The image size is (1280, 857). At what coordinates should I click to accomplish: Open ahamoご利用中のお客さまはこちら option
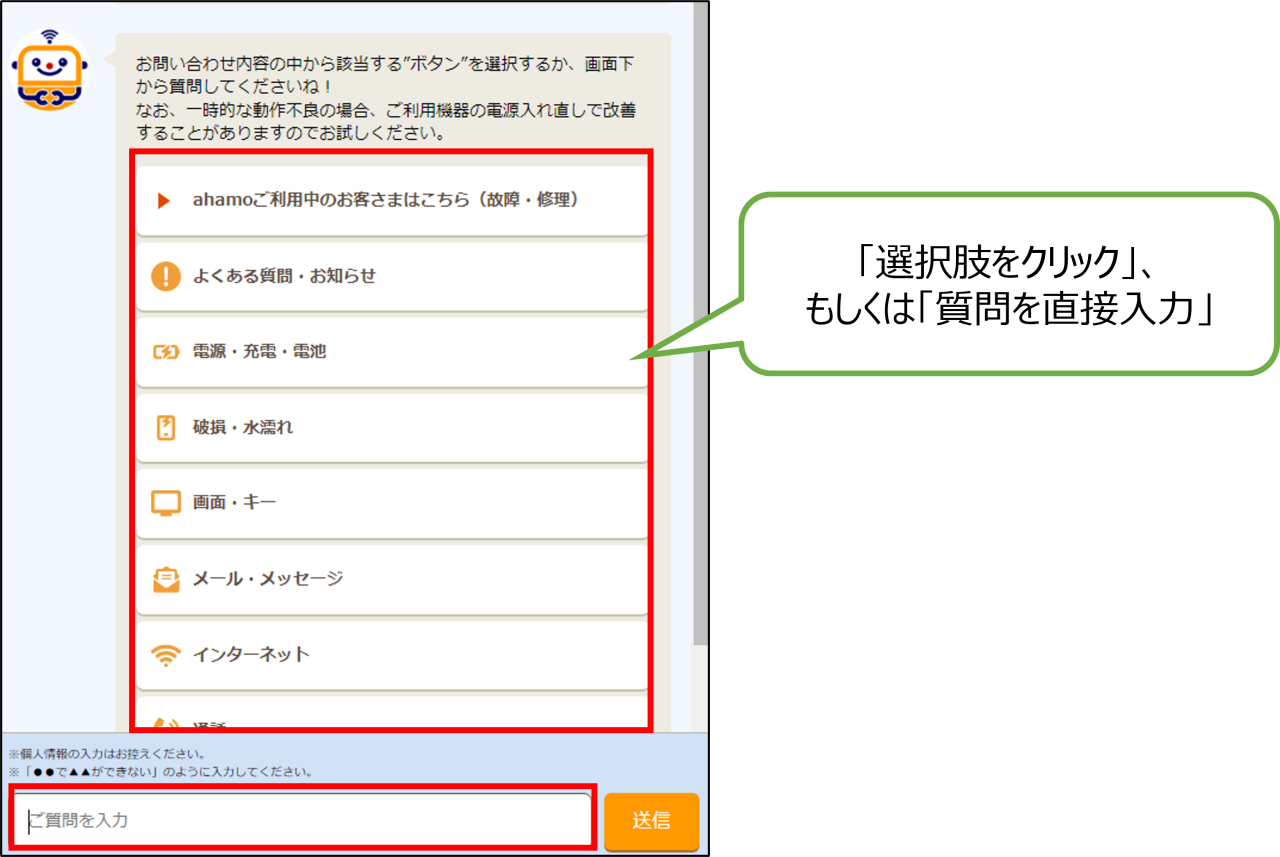coord(386,200)
